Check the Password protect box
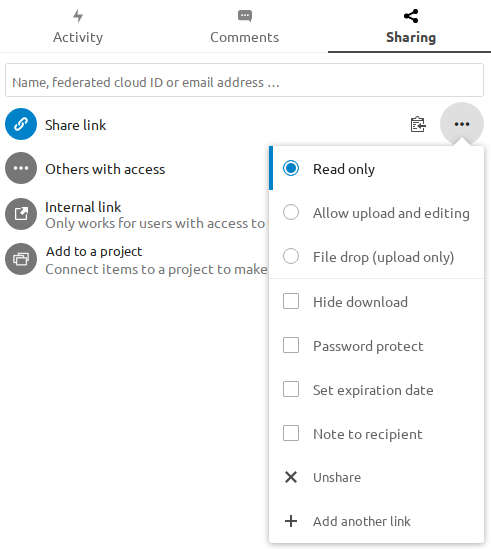This screenshot has width=491, height=549. click(x=291, y=345)
